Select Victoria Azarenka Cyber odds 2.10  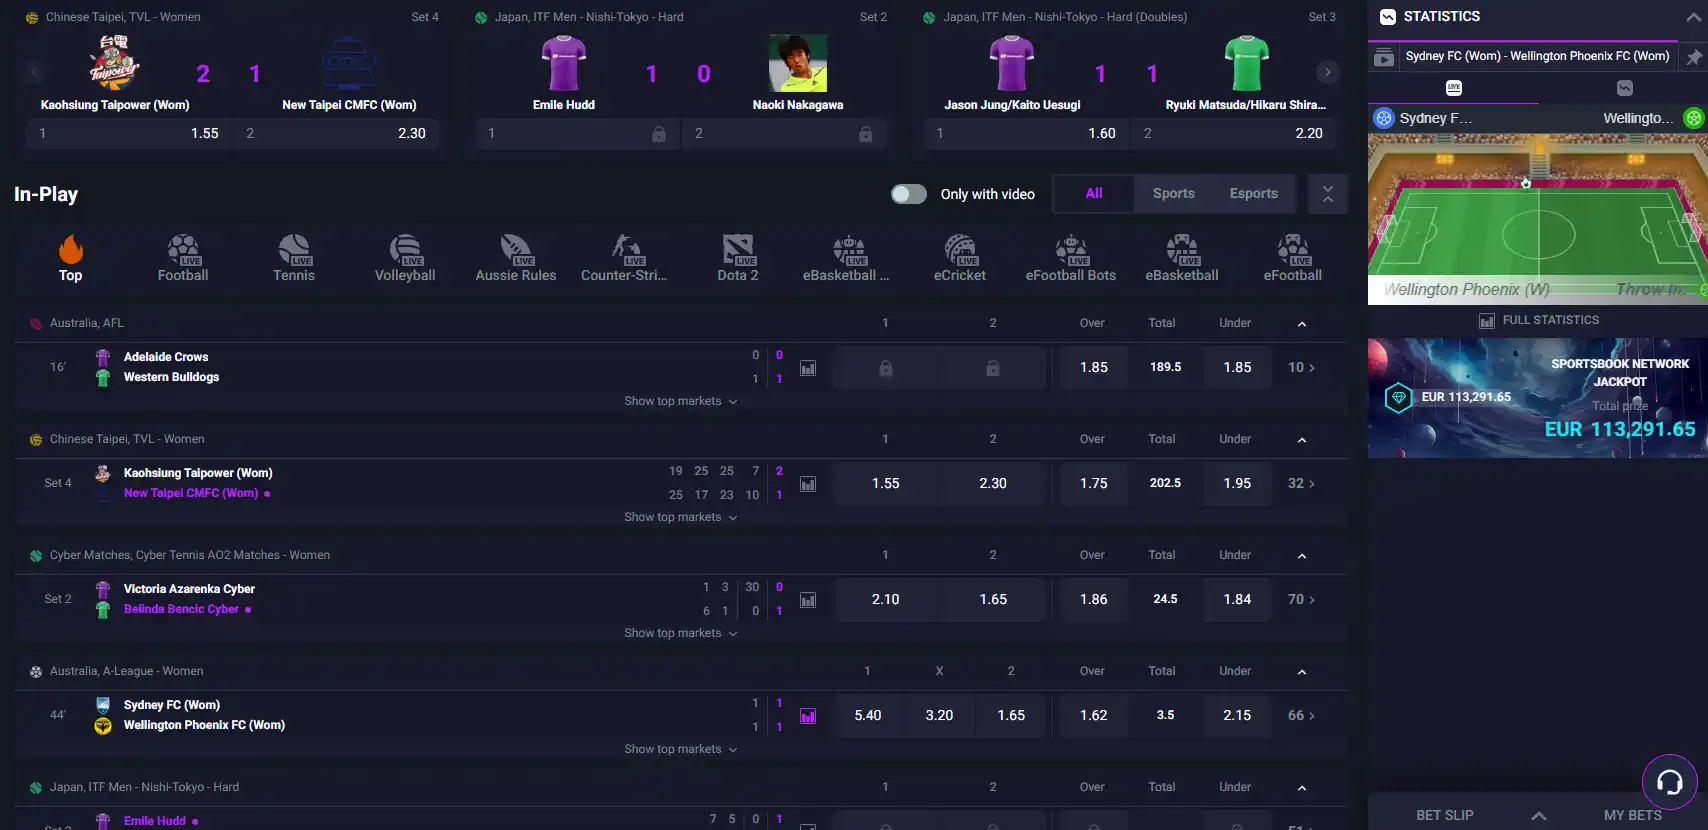tap(886, 600)
